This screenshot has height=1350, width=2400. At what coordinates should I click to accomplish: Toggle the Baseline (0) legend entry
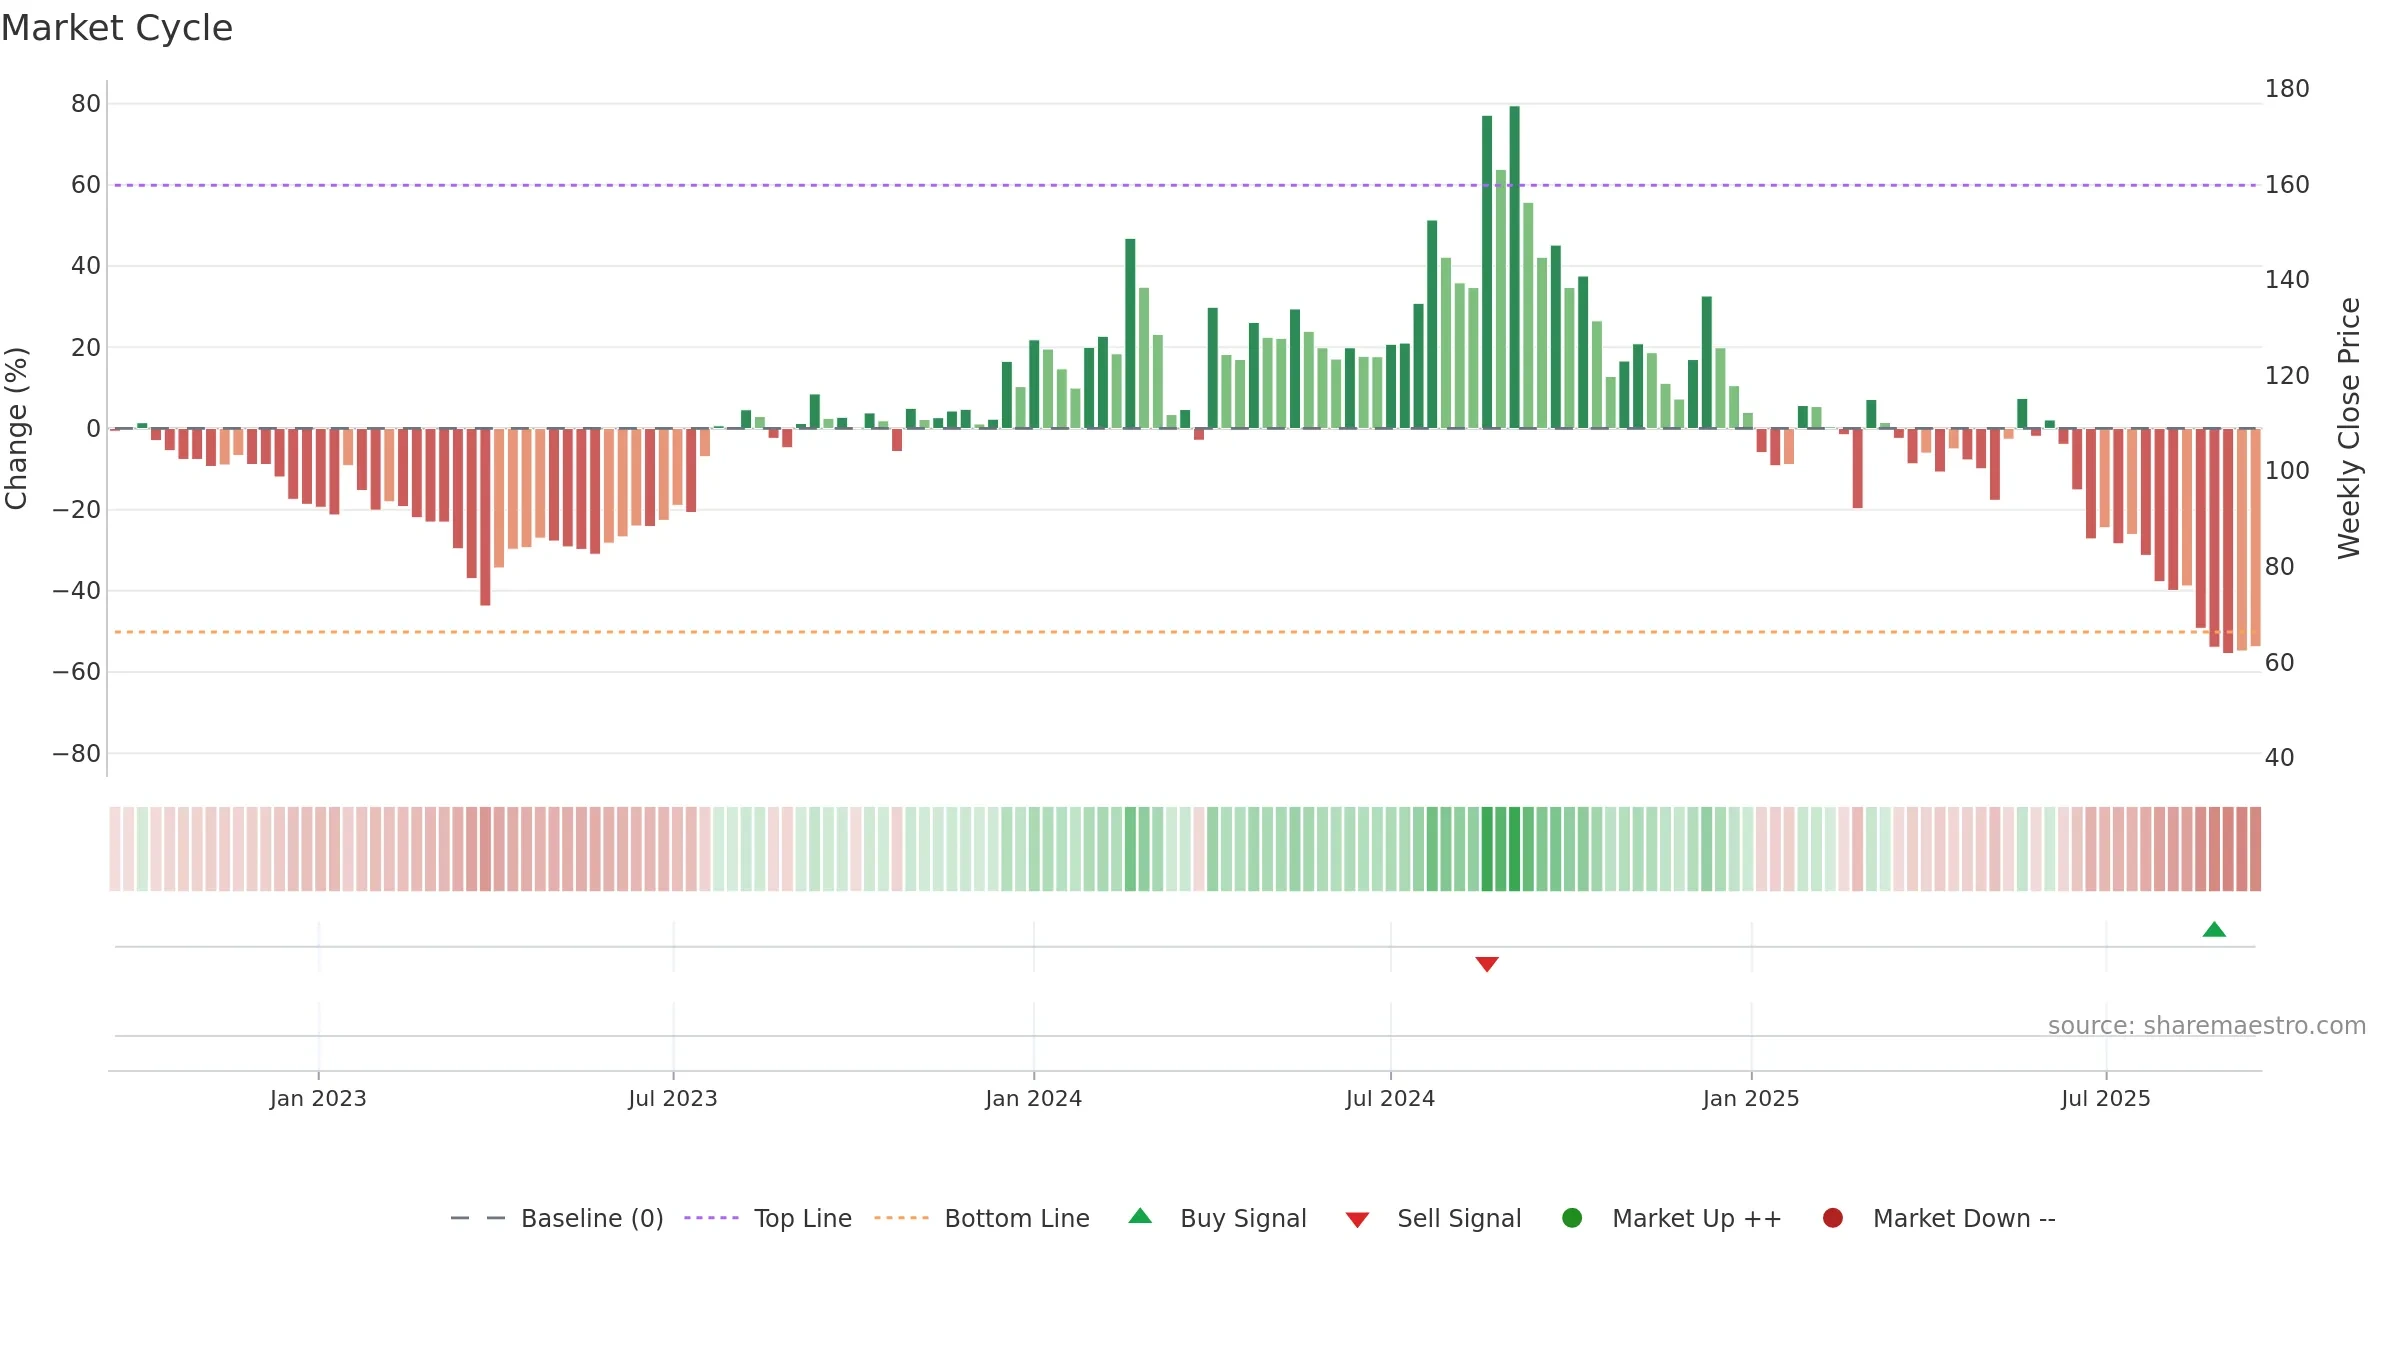(557, 1218)
